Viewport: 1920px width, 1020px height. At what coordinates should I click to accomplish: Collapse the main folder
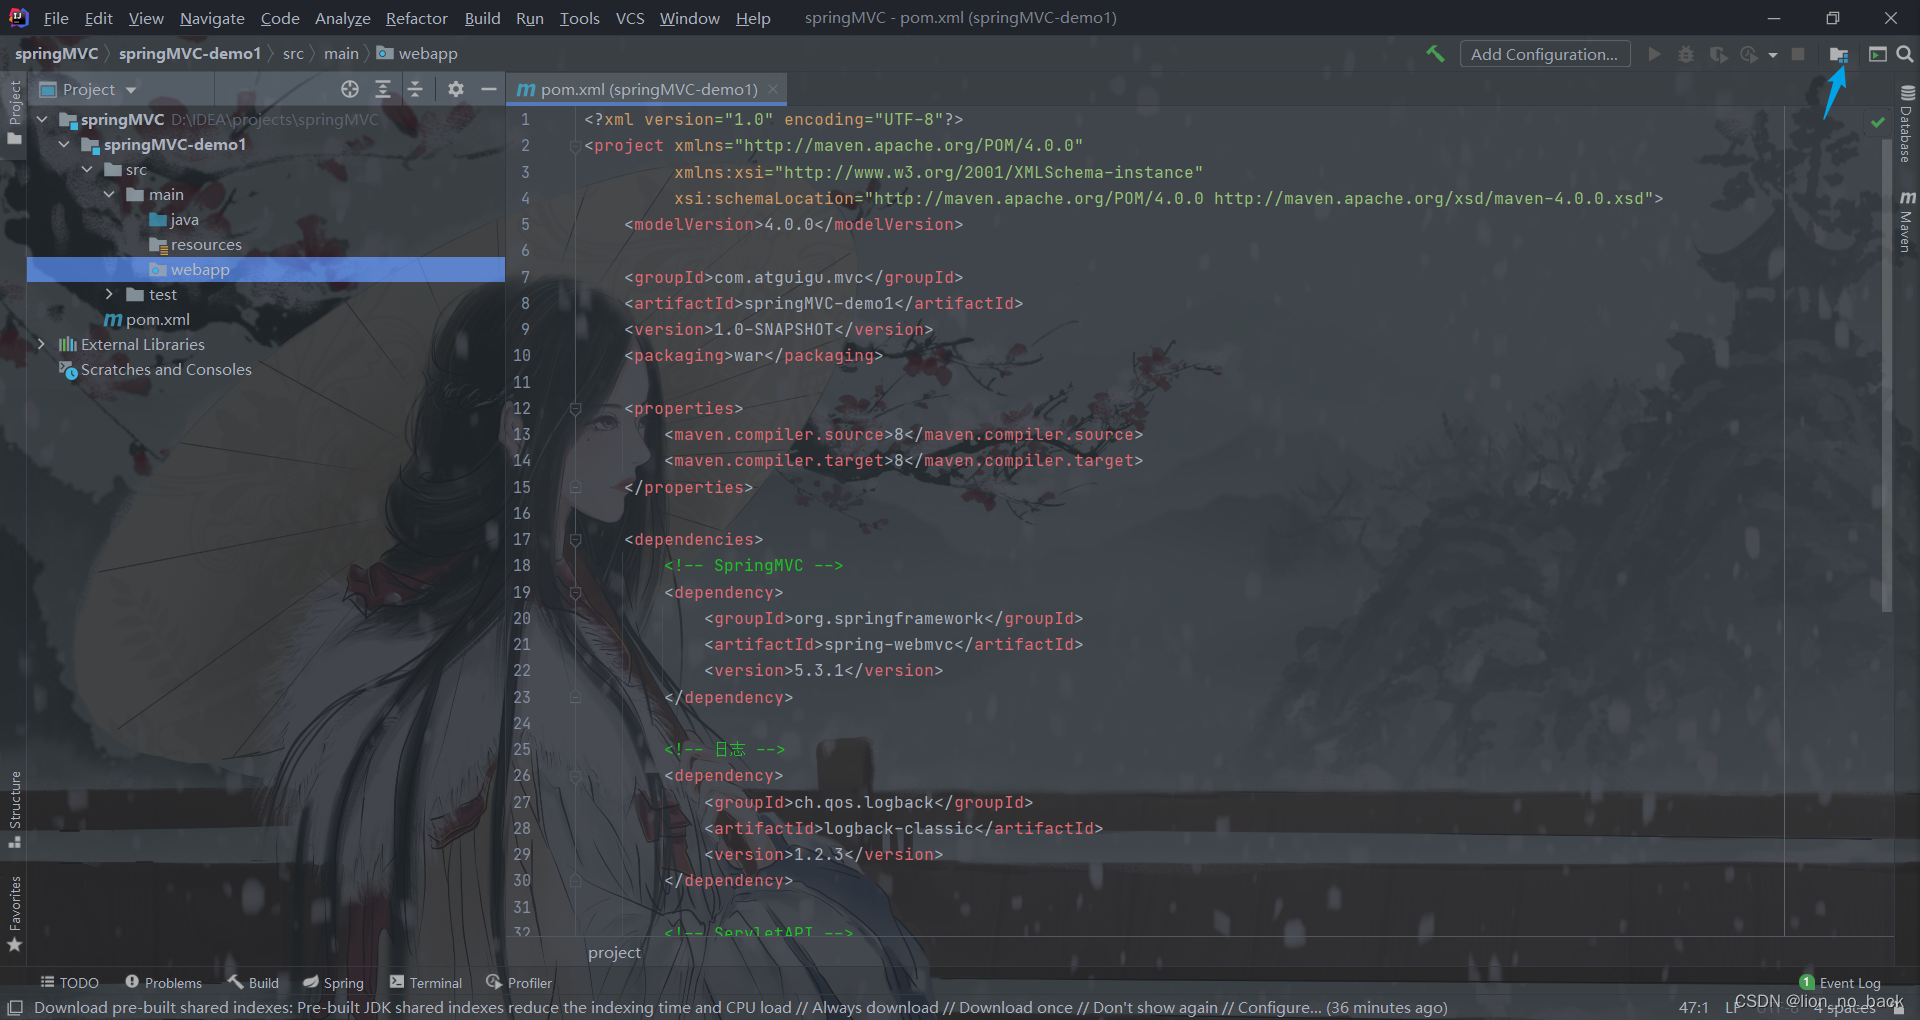[109, 194]
